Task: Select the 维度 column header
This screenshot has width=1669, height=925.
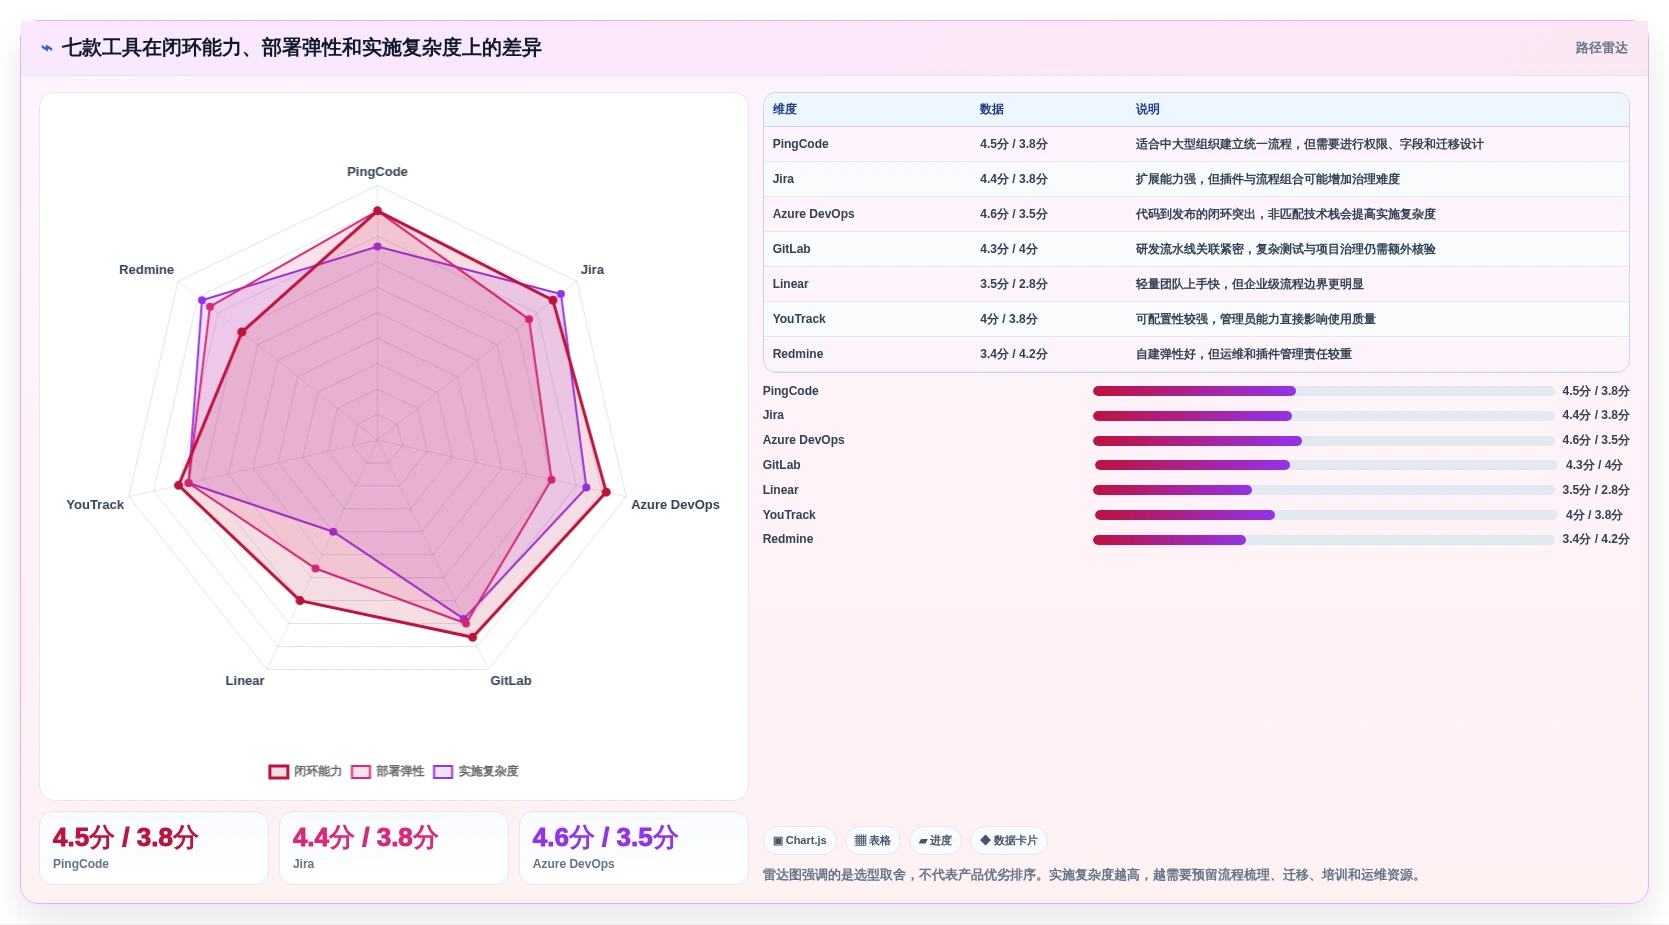Action: point(785,109)
